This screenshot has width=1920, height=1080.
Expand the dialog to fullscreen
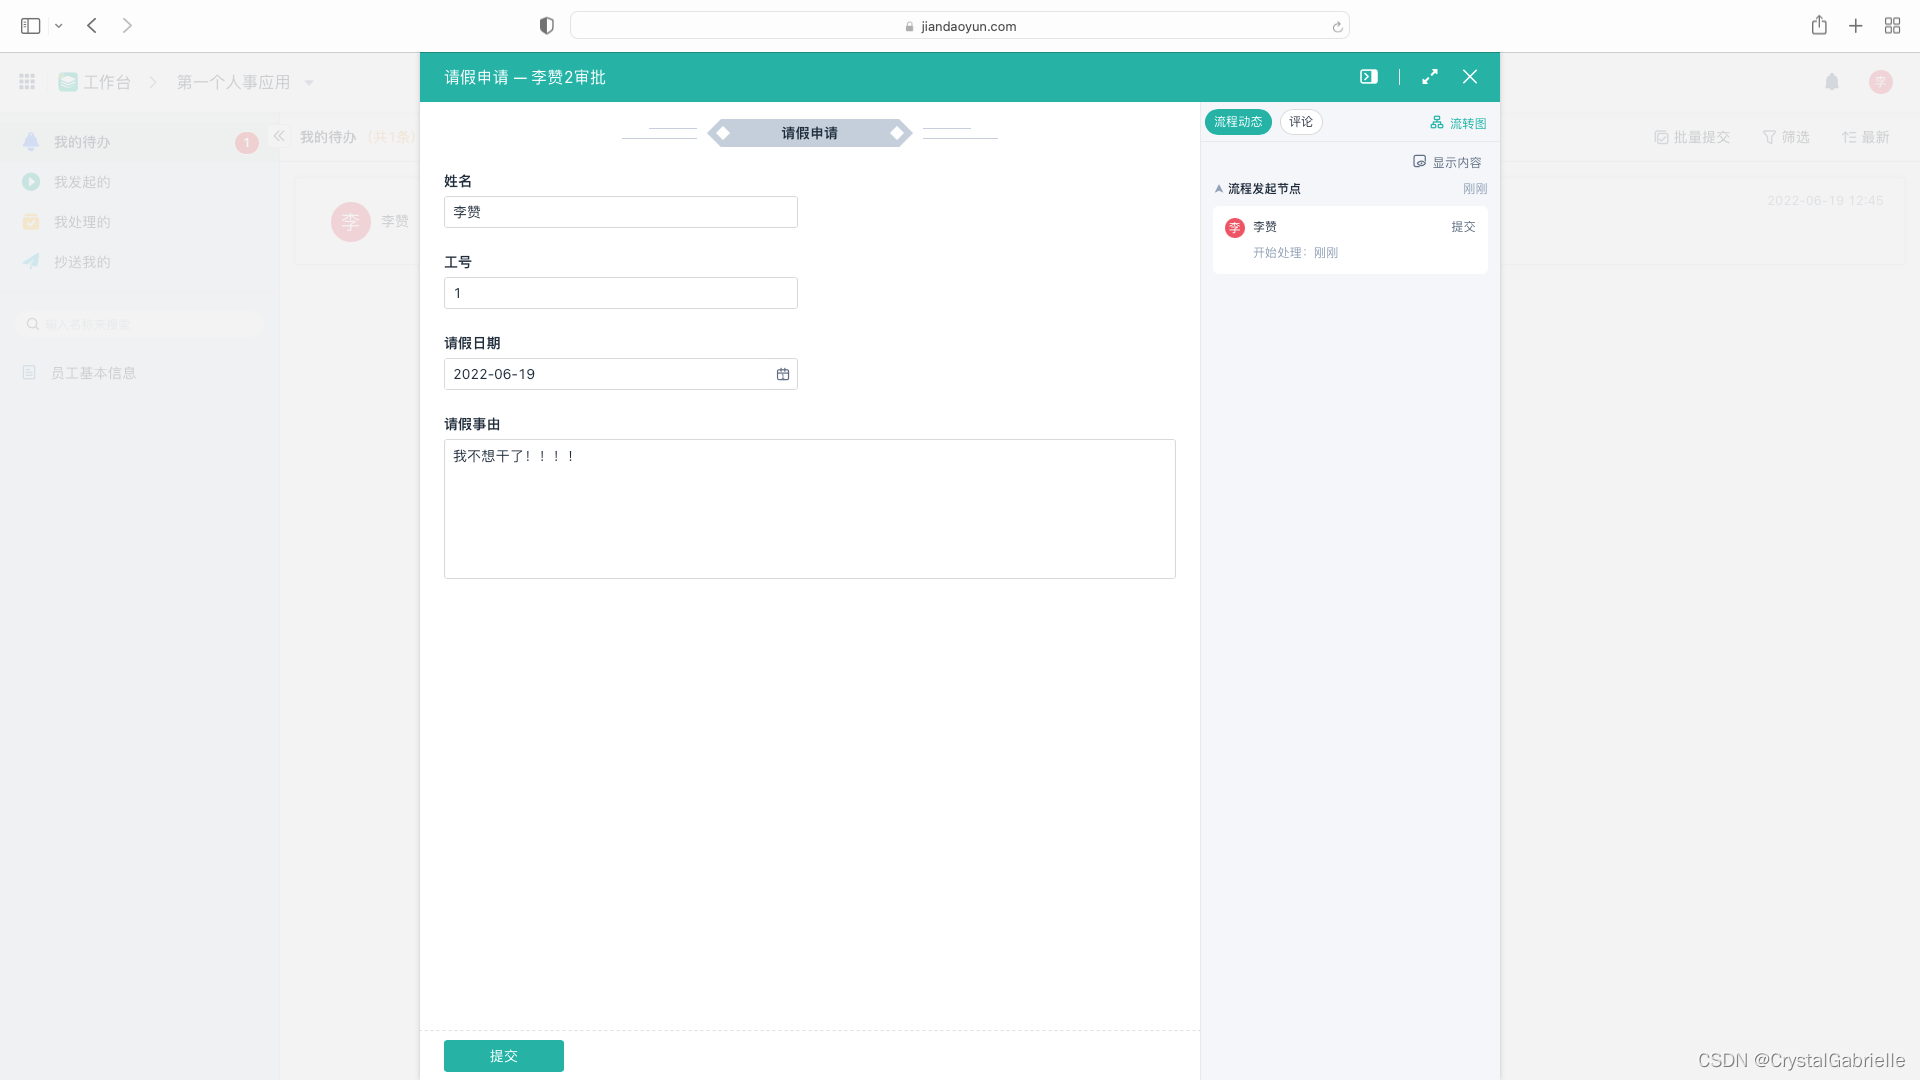[x=1430, y=77]
